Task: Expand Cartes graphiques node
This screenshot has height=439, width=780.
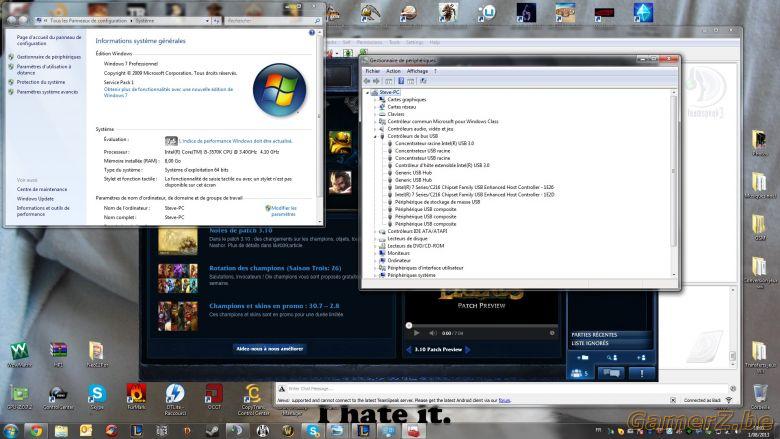Action: click(376, 99)
